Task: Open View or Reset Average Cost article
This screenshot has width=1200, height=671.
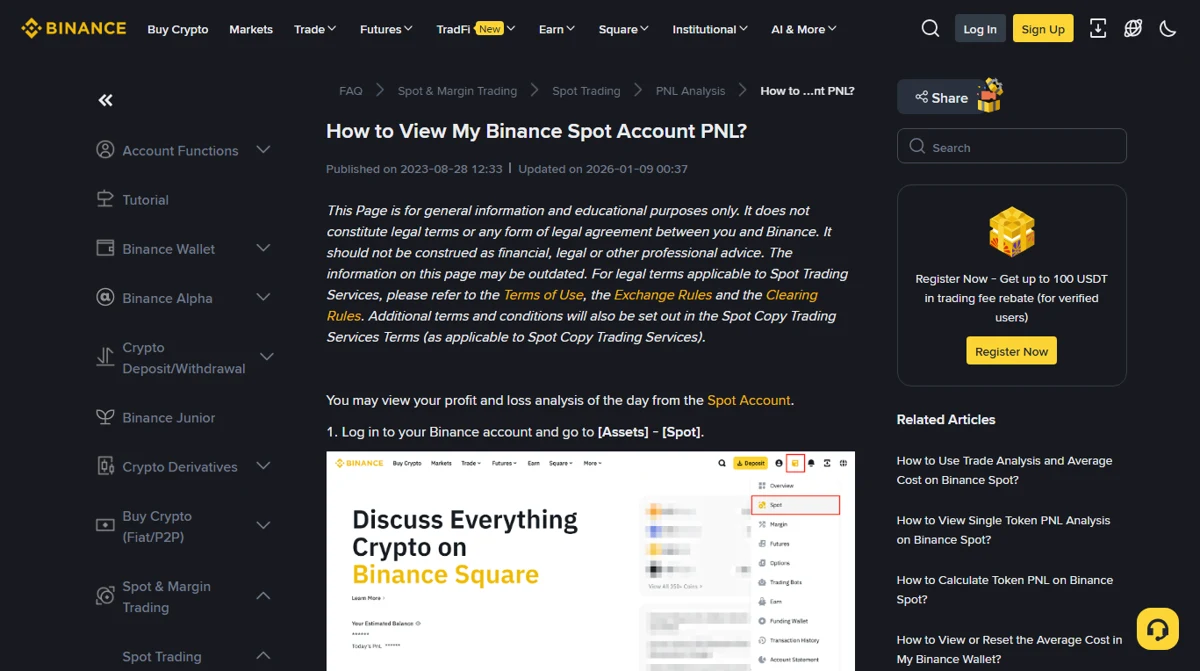Action: pyautogui.click(x=1009, y=649)
